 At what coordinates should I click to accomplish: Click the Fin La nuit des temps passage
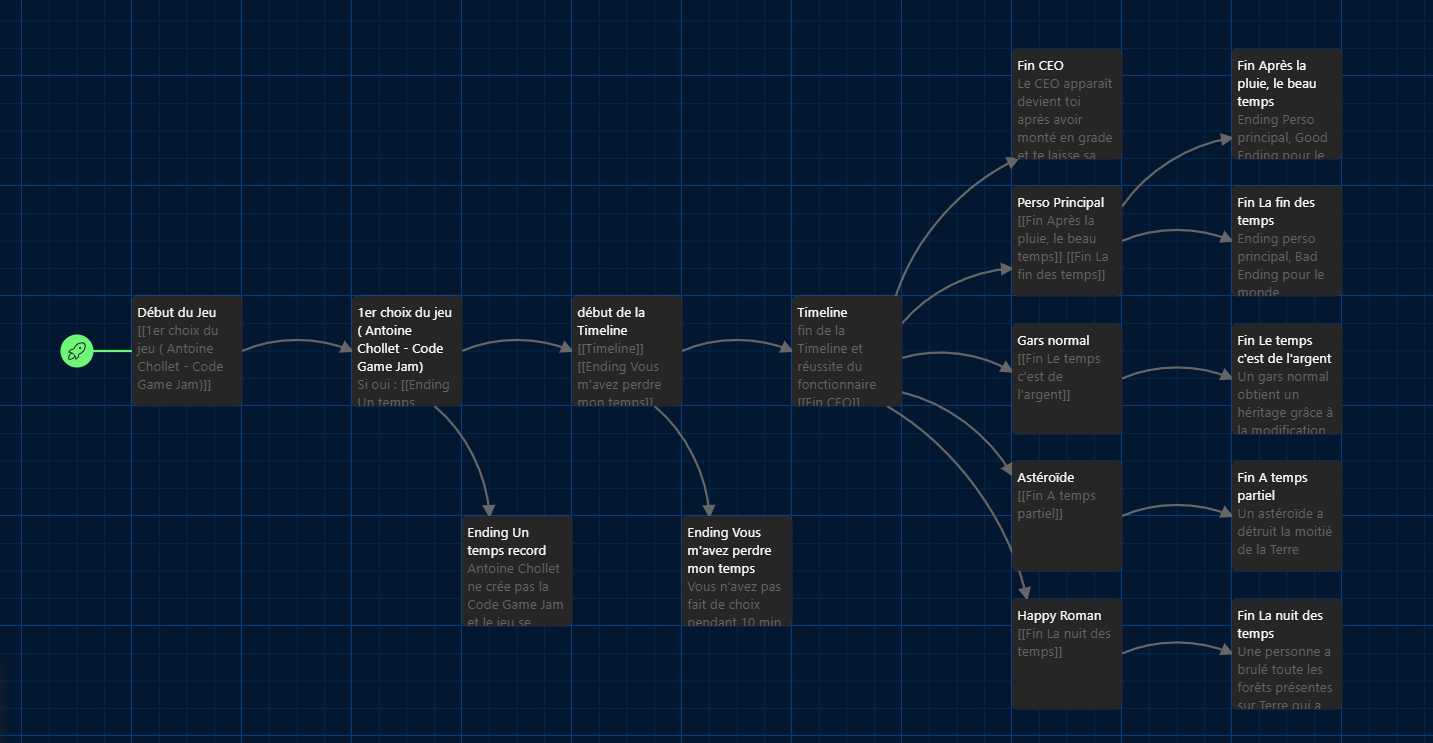1286,653
